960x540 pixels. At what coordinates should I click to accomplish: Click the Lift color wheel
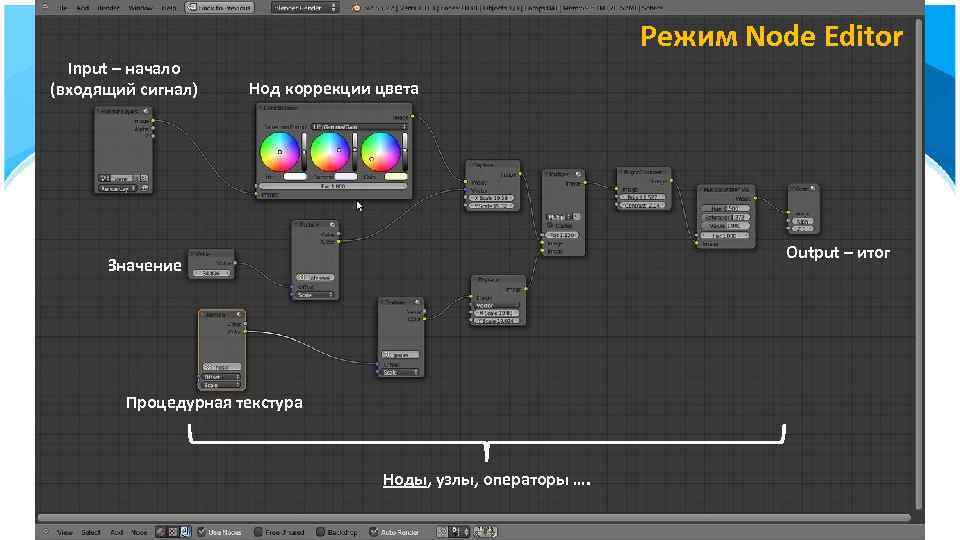click(x=280, y=152)
